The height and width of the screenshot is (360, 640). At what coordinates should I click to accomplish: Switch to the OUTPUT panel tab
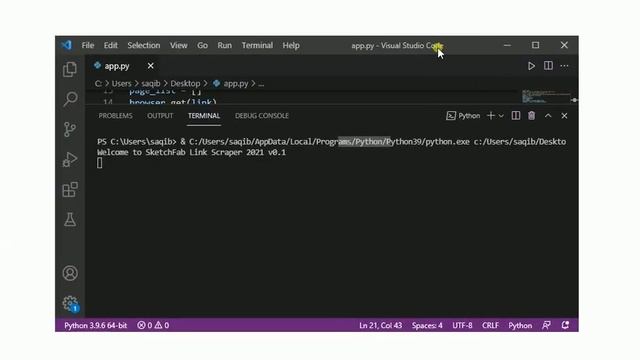(x=160, y=116)
